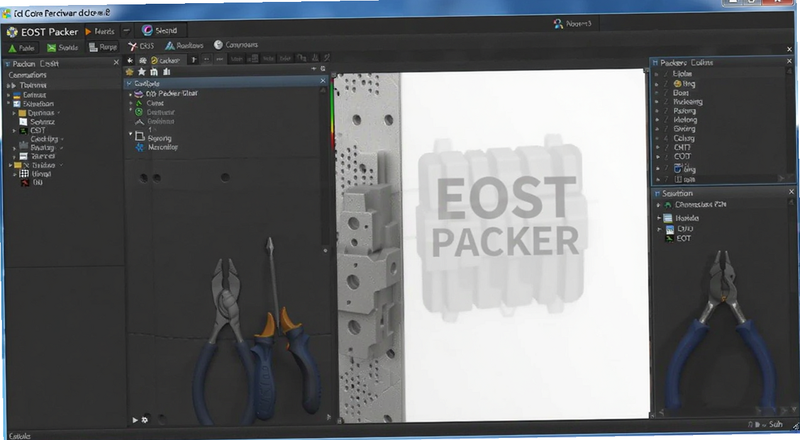Click the green envelope icon in the toolbar

52,47
